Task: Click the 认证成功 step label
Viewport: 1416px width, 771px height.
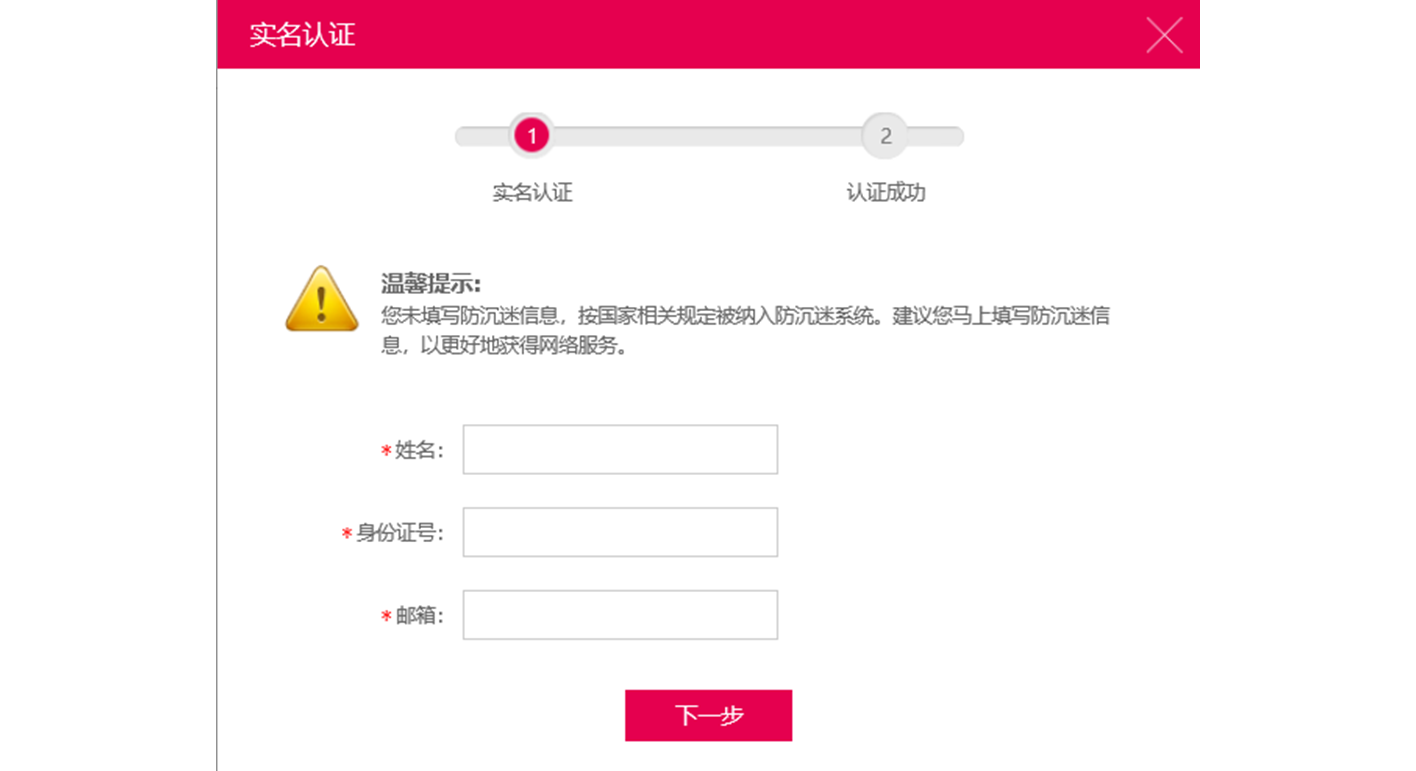Action: click(886, 193)
